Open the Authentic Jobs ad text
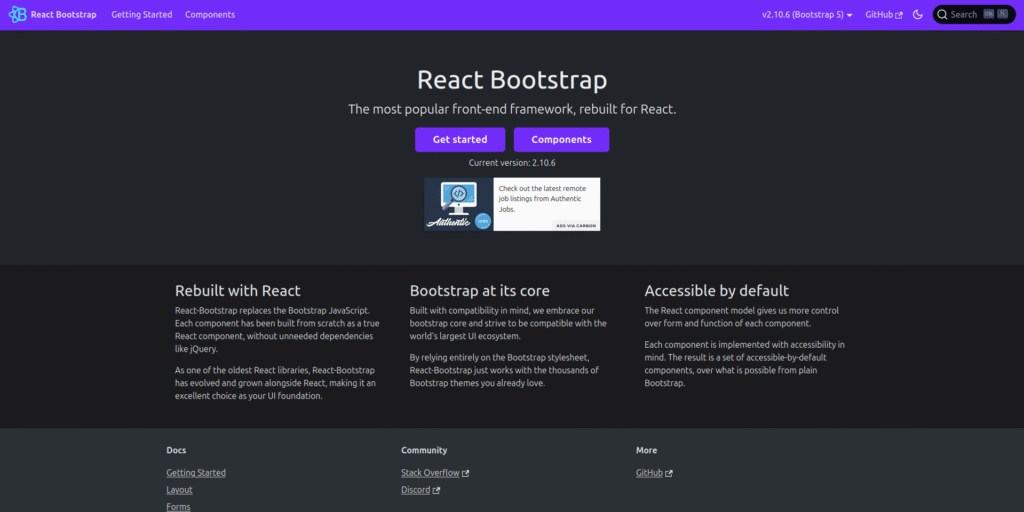 click(542, 199)
